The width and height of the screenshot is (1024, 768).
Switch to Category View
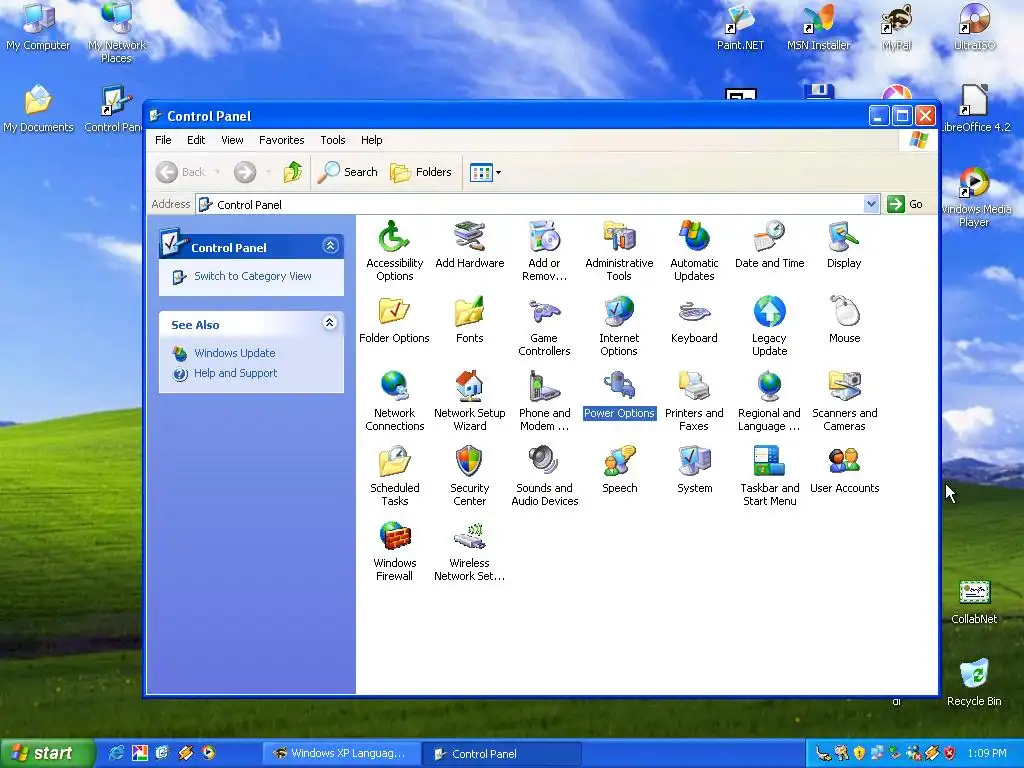pyautogui.click(x=252, y=276)
